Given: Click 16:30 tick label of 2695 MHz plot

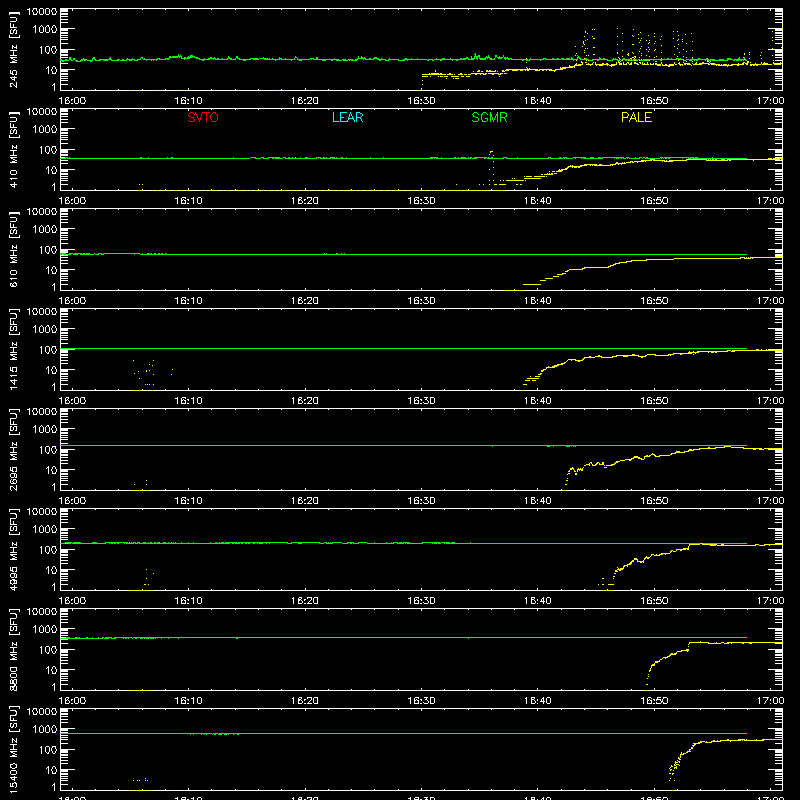Looking at the screenshot, I should click(421, 501).
